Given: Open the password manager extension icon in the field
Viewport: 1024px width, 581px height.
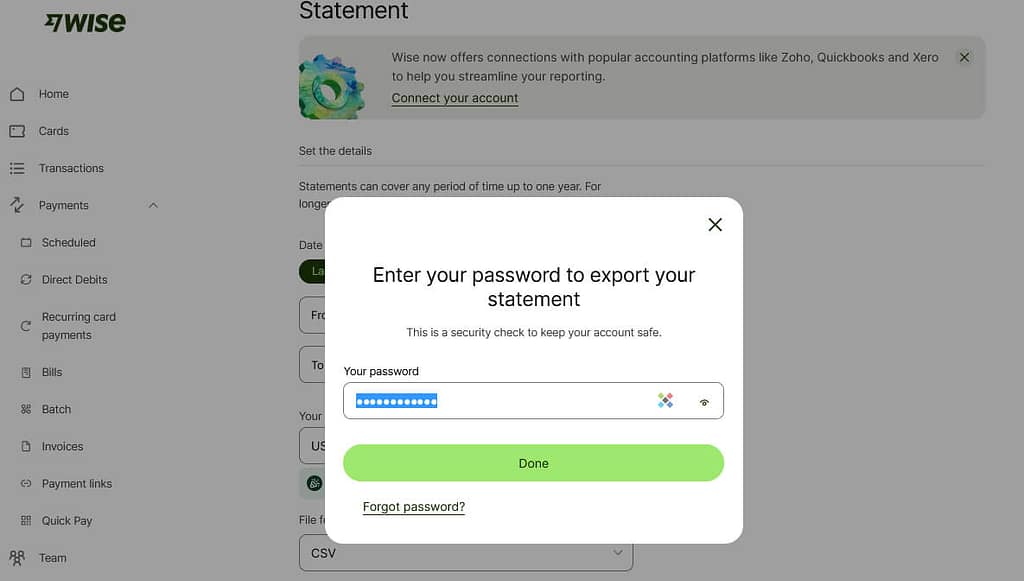Looking at the screenshot, I should click(x=665, y=400).
